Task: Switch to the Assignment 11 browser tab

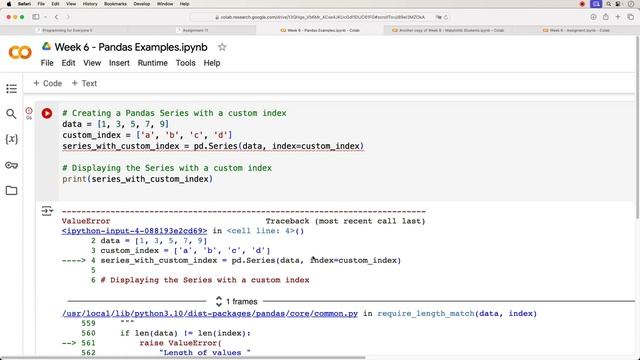Action: [x=192, y=30]
